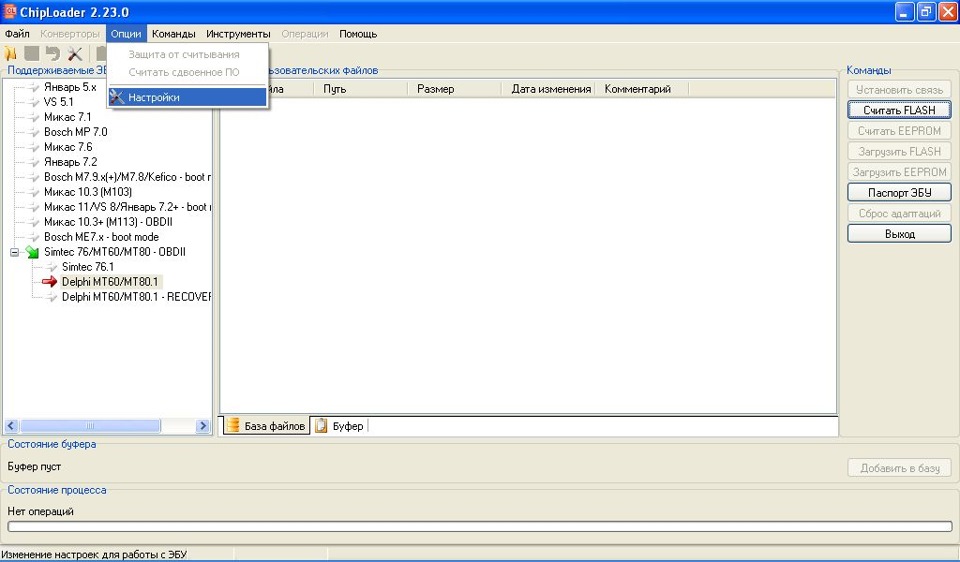The height and width of the screenshot is (562, 960).
Task: Select Микас 7.1 in the ECU tree
Action: click(67, 117)
